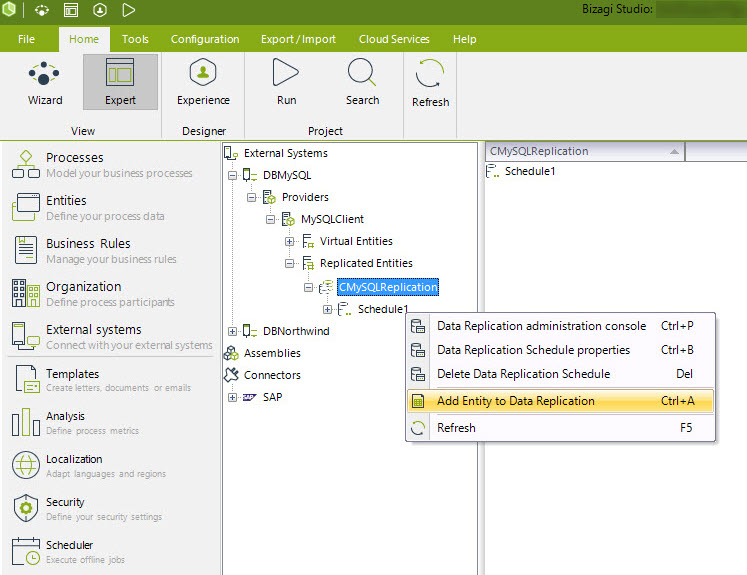The width and height of the screenshot is (747, 575).
Task: Expand the SAP tree node
Action: [x=232, y=397]
